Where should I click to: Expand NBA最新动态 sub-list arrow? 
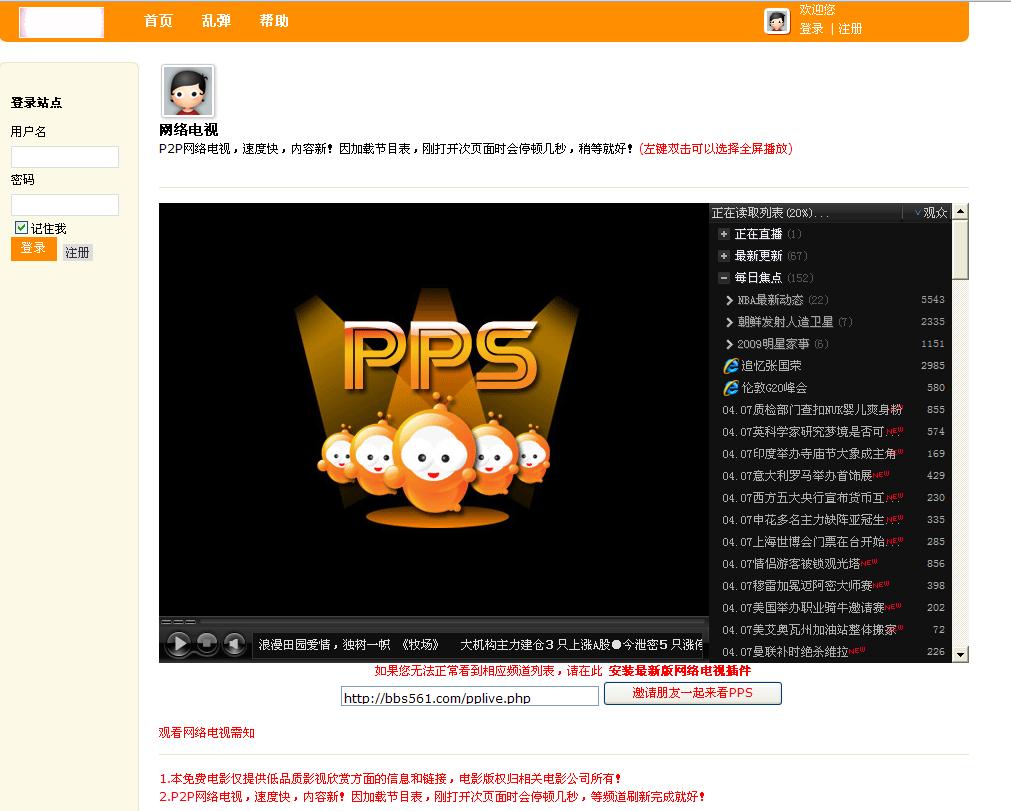pyautogui.click(x=729, y=300)
